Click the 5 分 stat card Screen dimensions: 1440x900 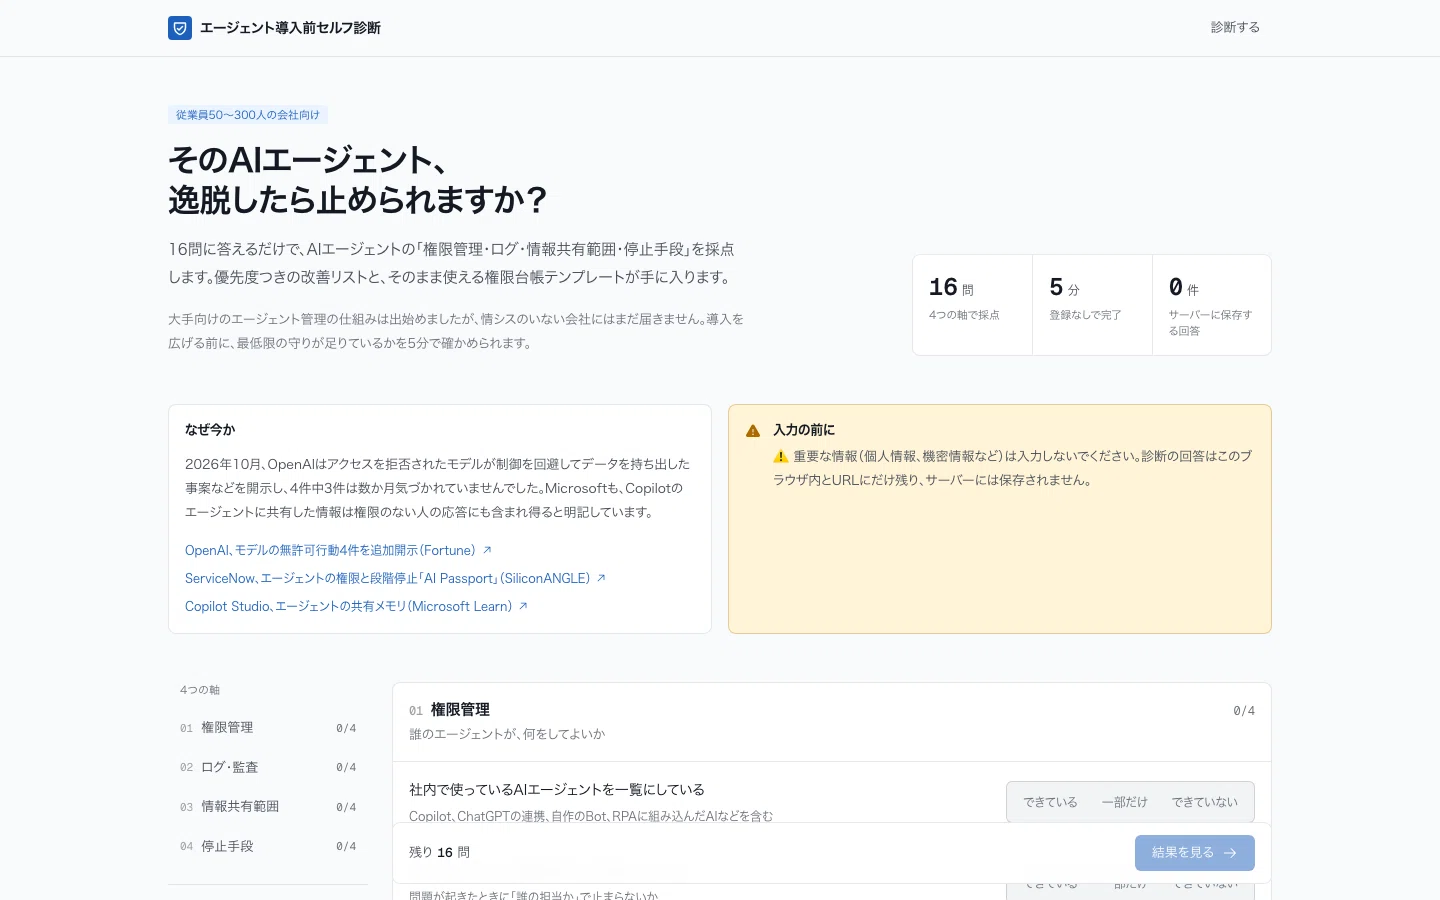1092,305
